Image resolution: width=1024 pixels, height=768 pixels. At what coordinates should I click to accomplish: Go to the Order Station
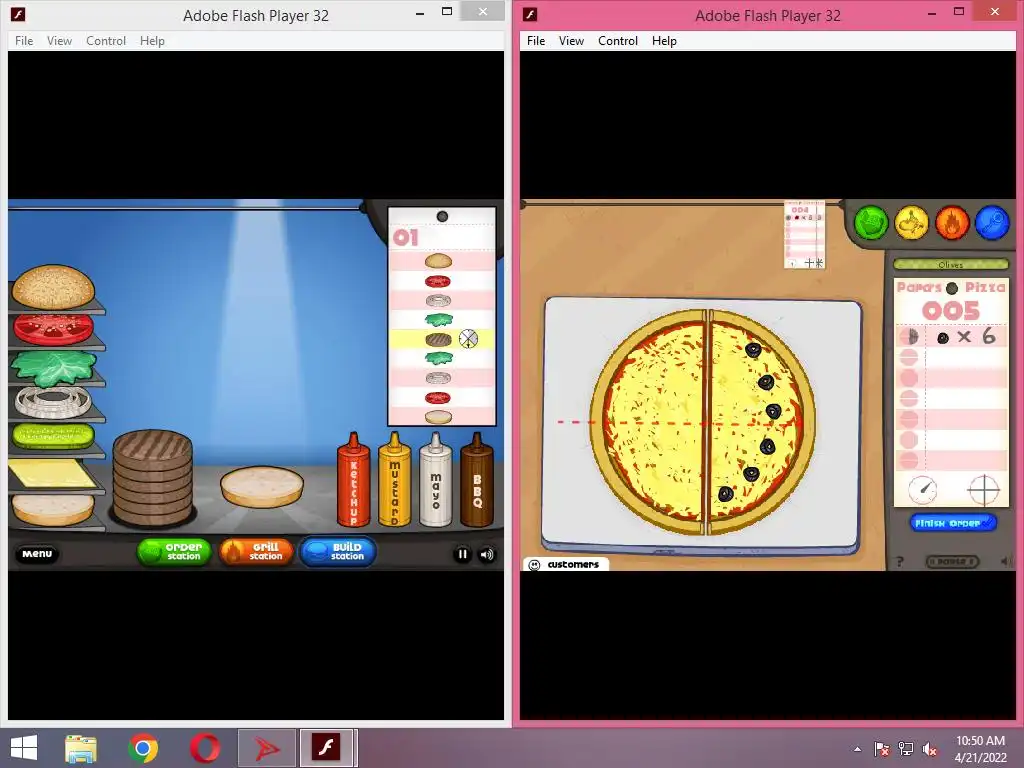[x=174, y=552]
